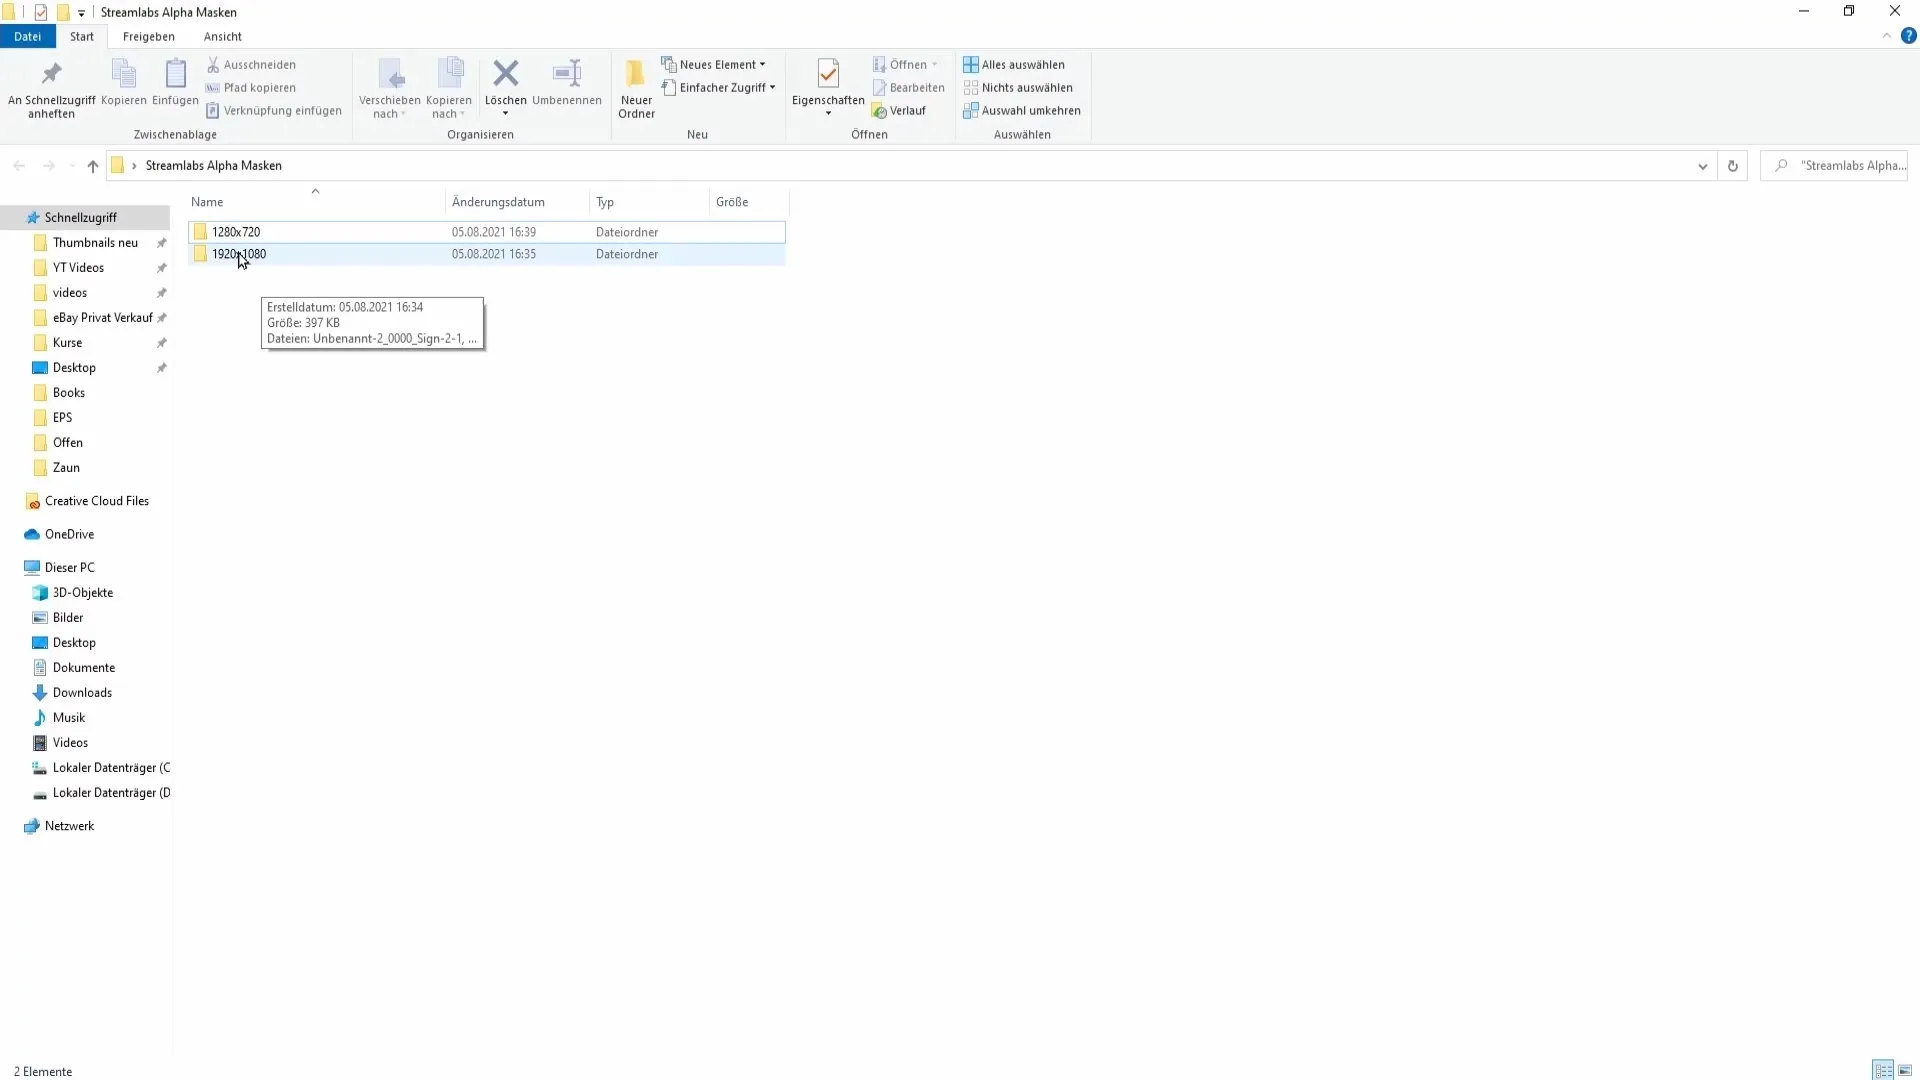
Task: Refresh the folder view
Action: click(x=1733, y=166)
